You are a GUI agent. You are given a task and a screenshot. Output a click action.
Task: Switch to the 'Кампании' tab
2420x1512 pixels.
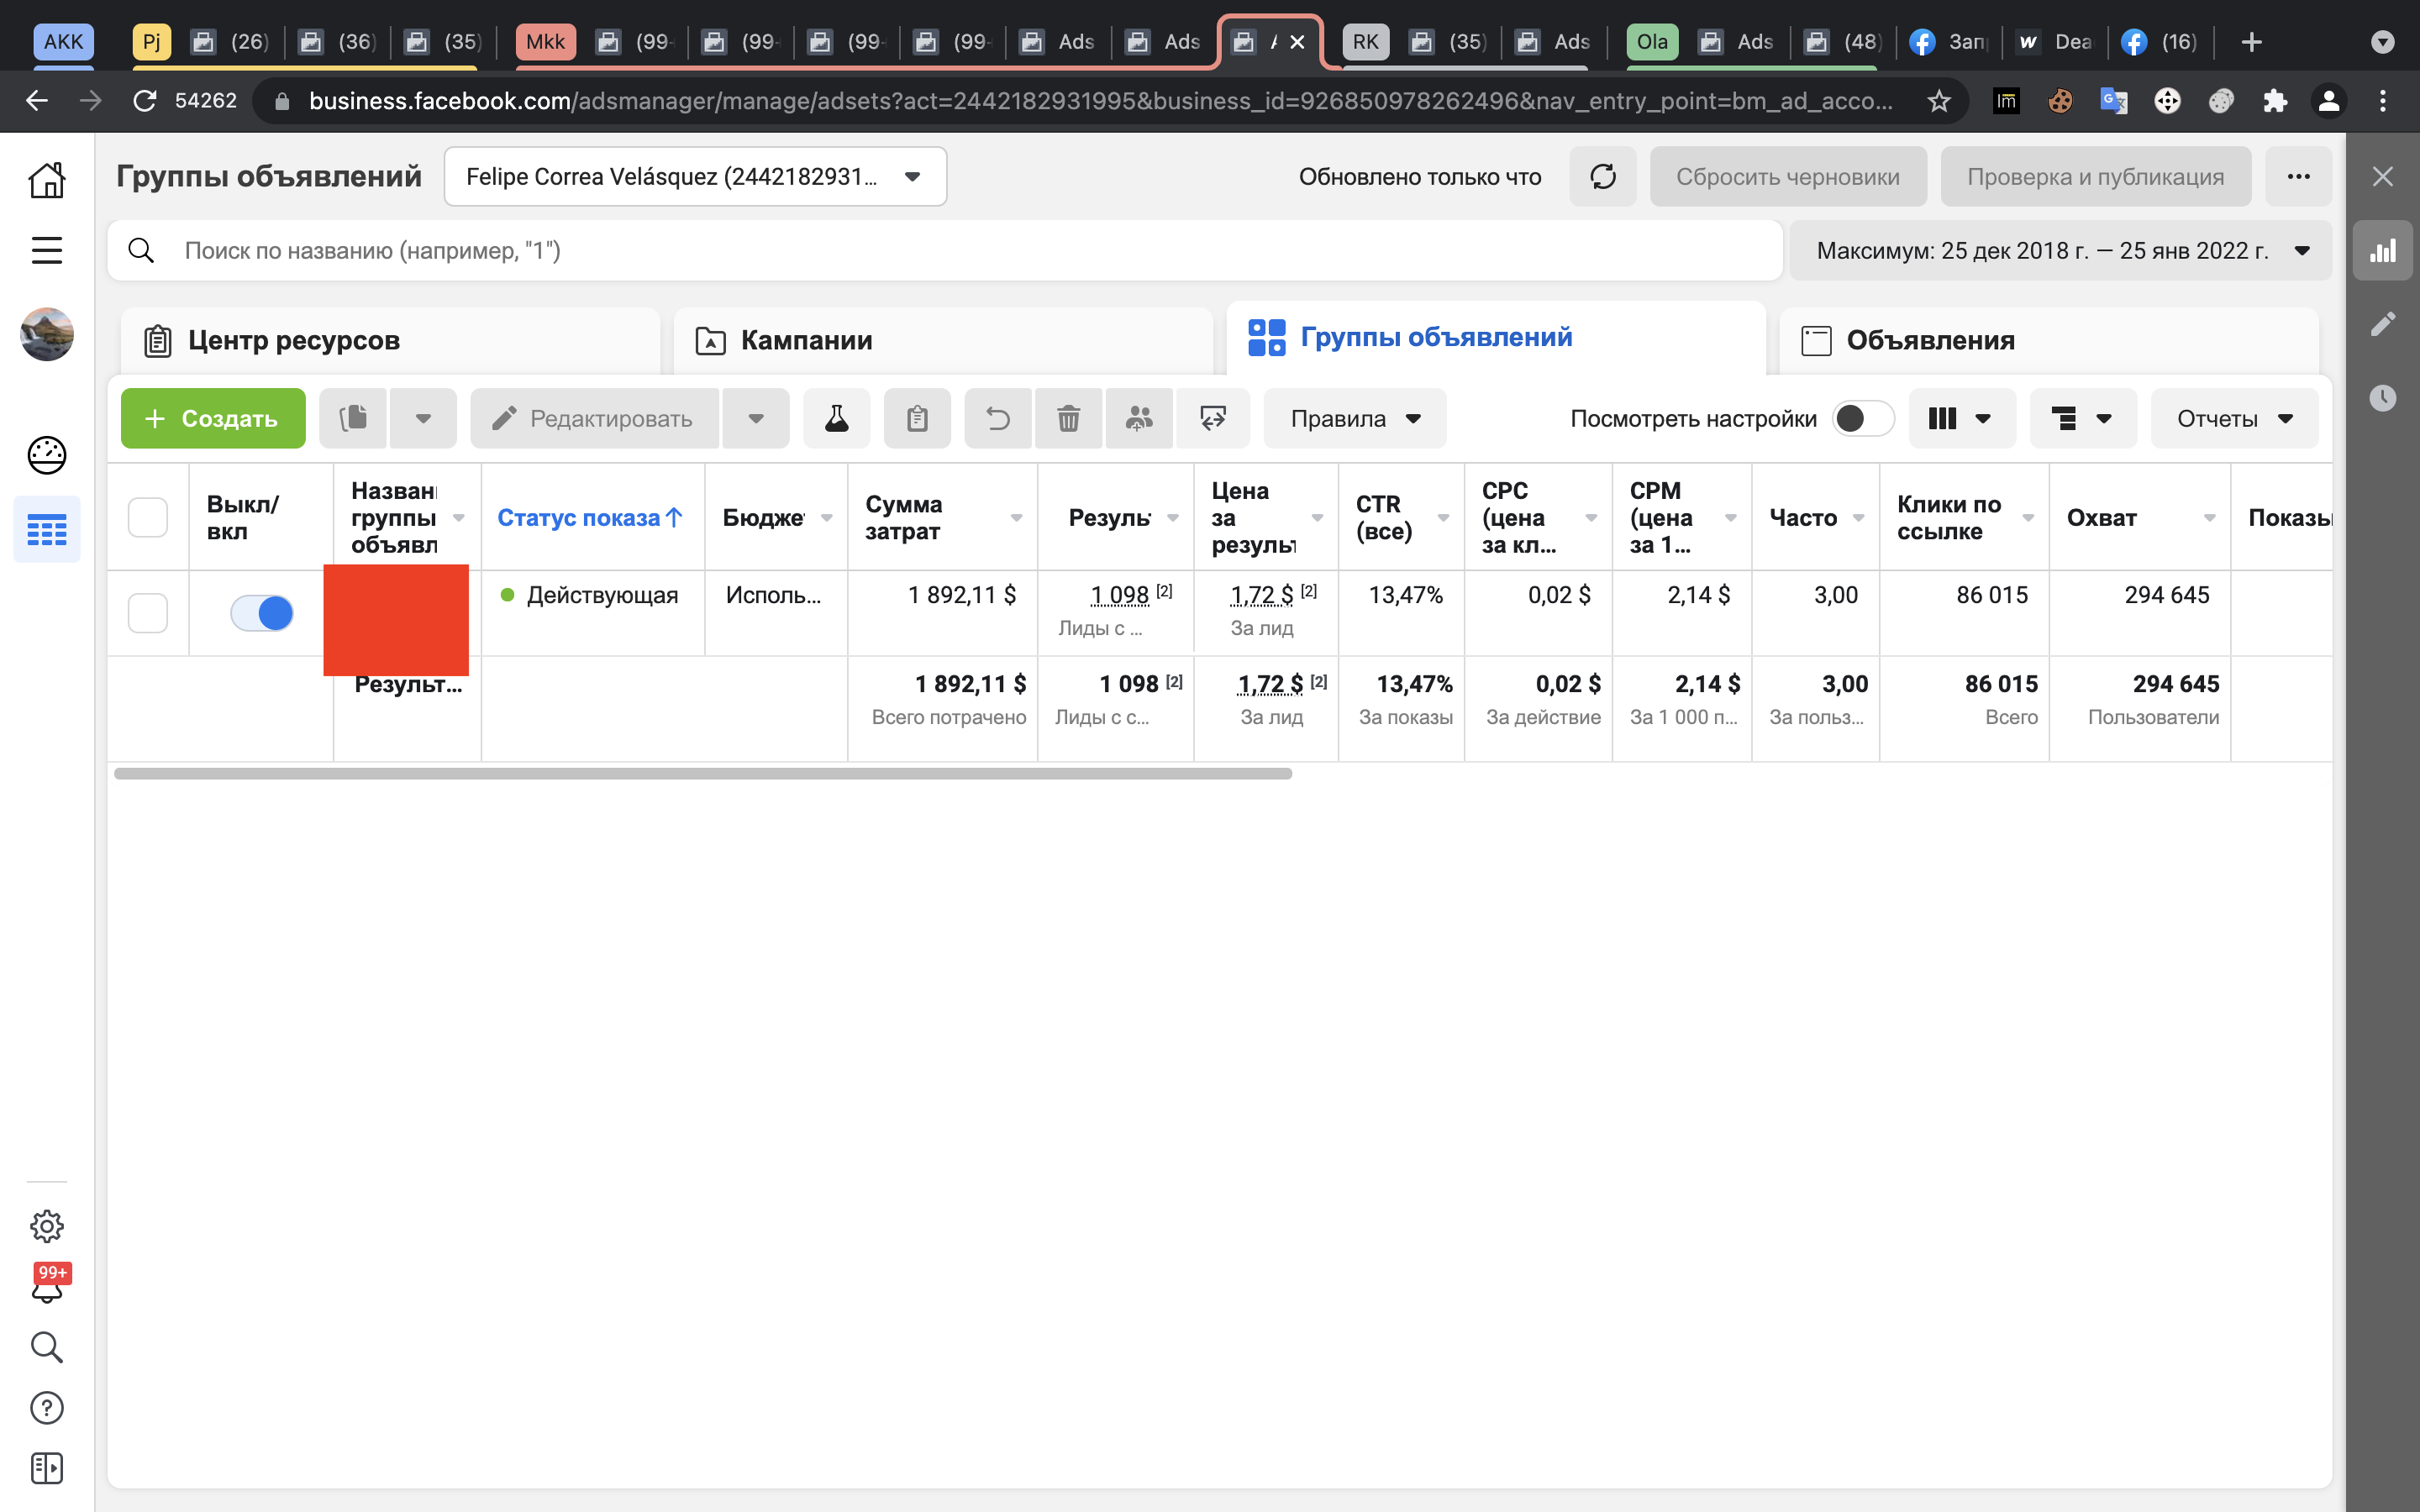943,340
